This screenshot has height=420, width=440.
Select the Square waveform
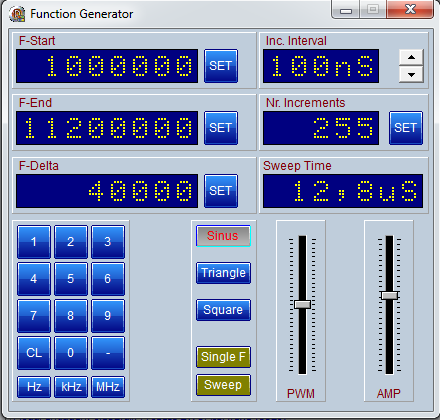tap(223, 310)
